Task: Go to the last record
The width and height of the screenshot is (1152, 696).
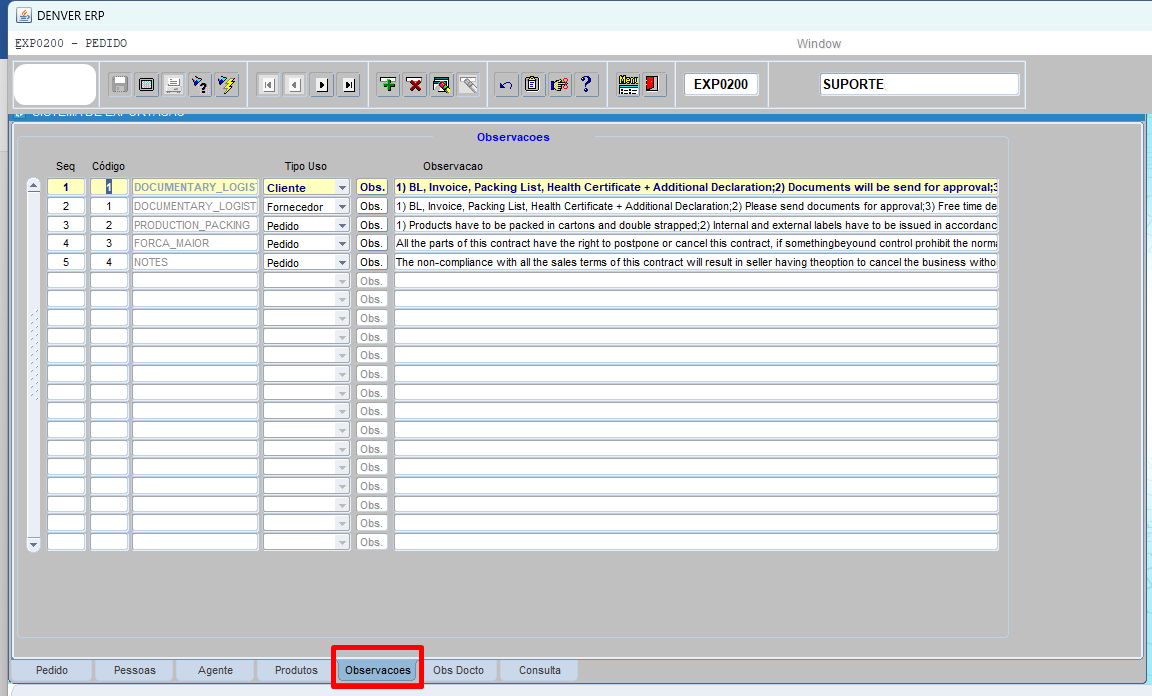Action: pos(348,85)
